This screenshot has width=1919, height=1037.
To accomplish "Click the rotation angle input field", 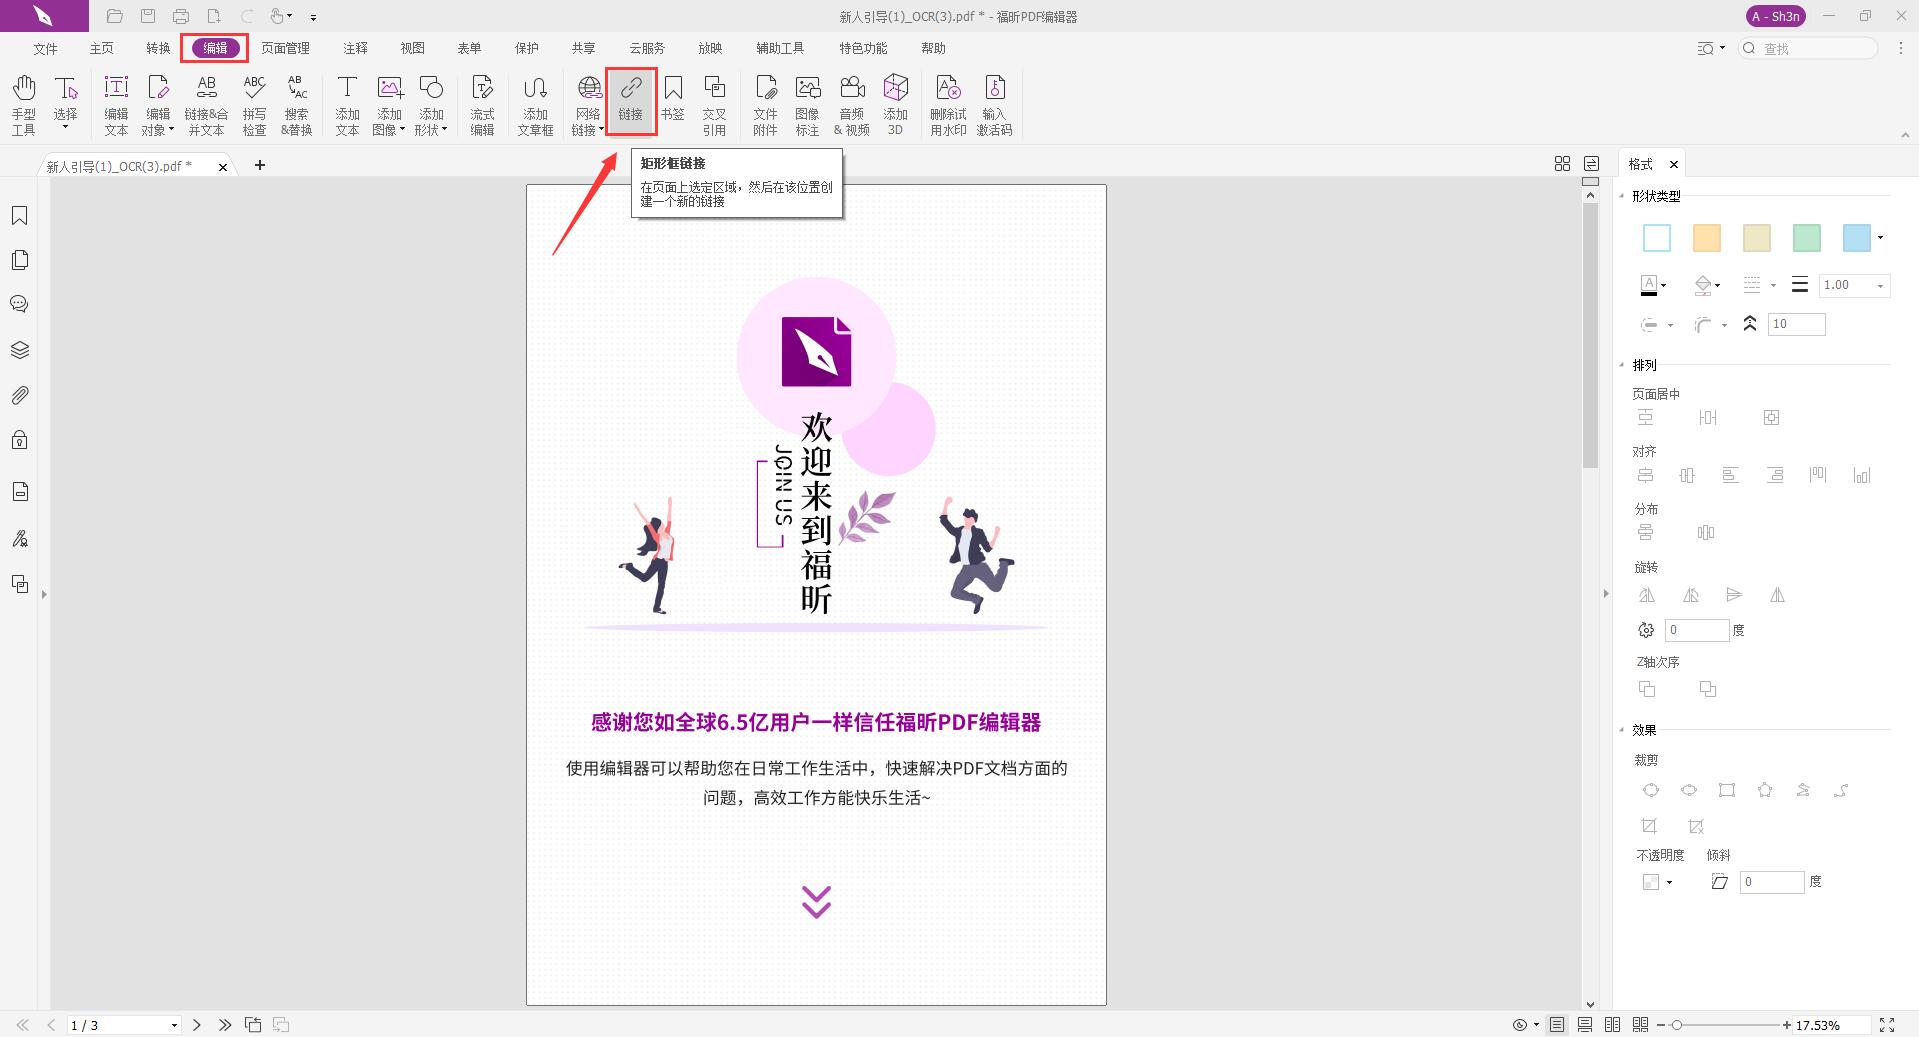I will pos(1697,630).
